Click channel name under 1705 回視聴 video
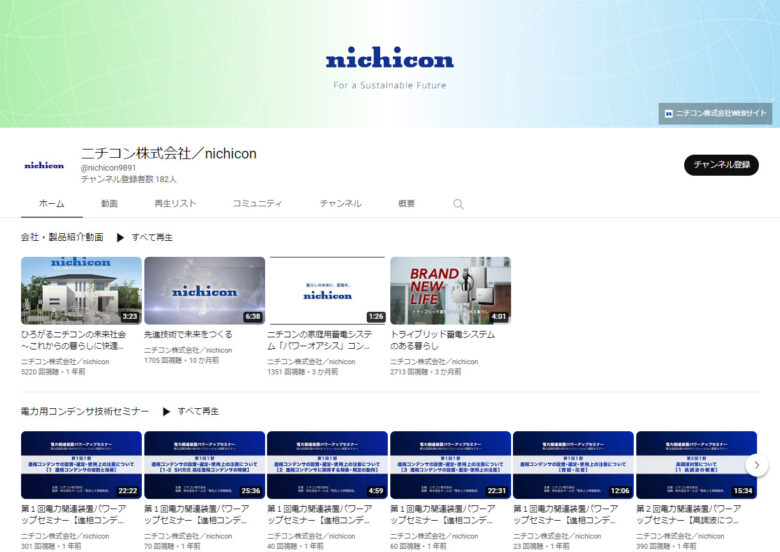This screenshot has width=780, height=552. coord(188,350)
